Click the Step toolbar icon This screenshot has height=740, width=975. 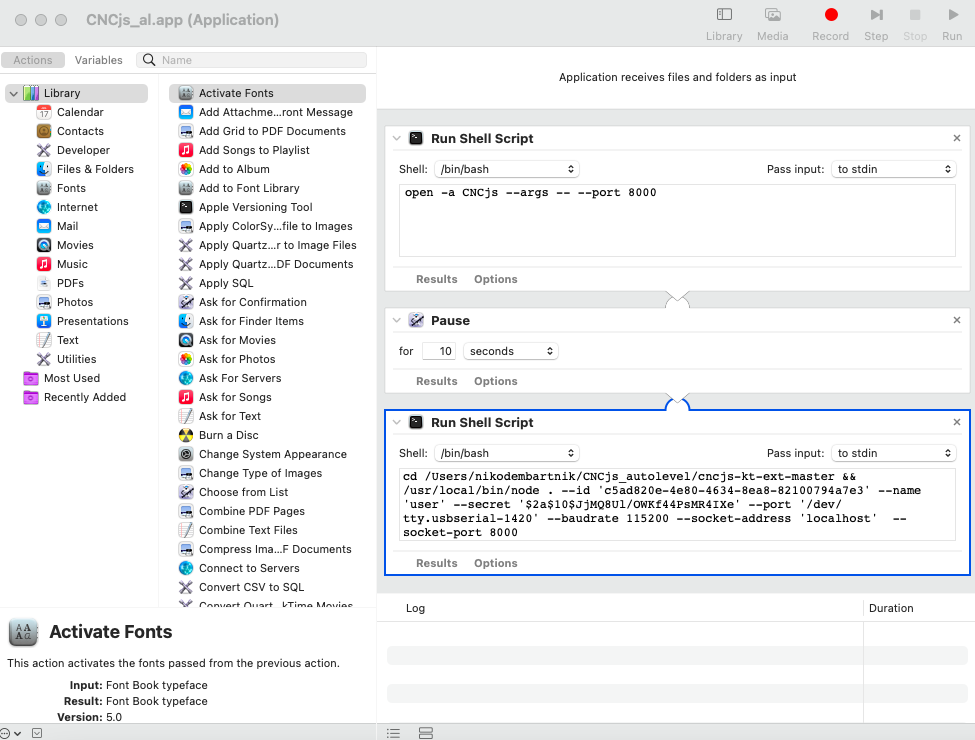(876, 15)
